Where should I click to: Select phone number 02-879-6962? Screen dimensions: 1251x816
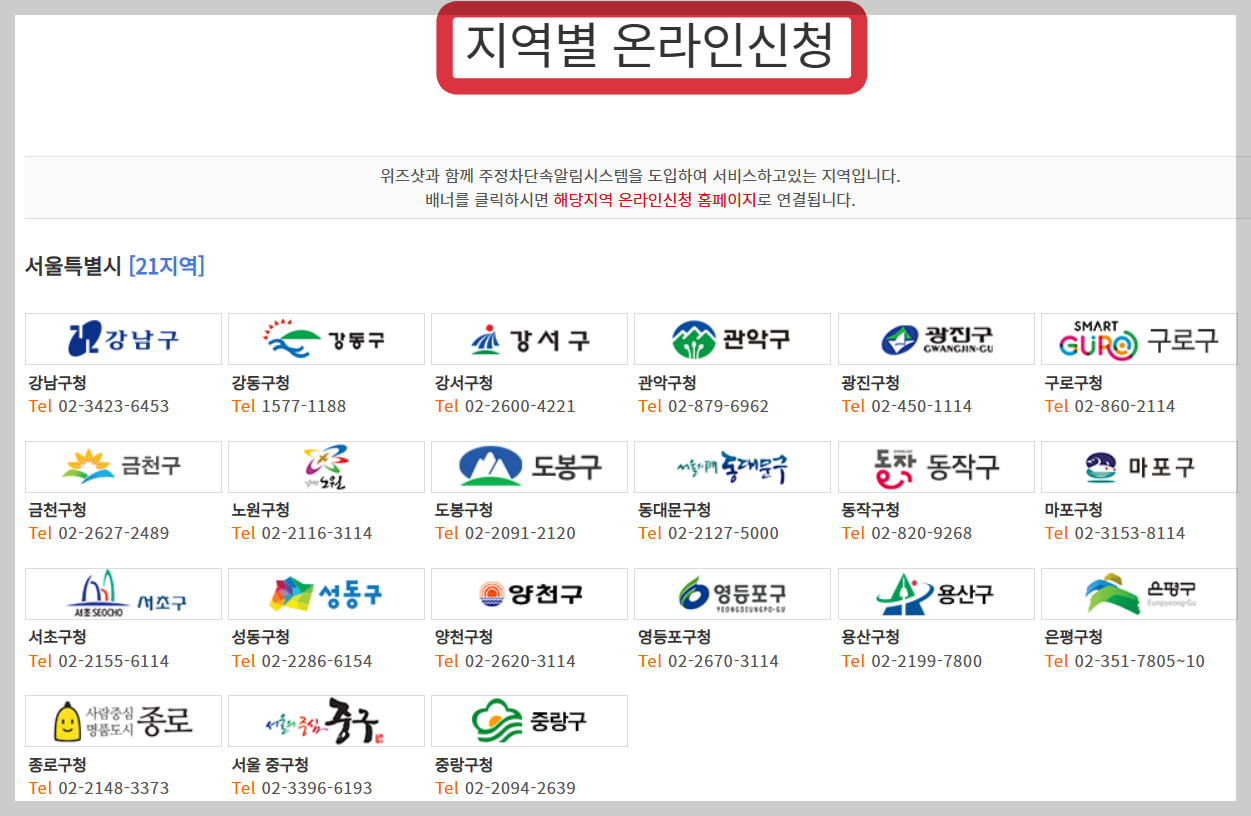[x=719, y=406]
